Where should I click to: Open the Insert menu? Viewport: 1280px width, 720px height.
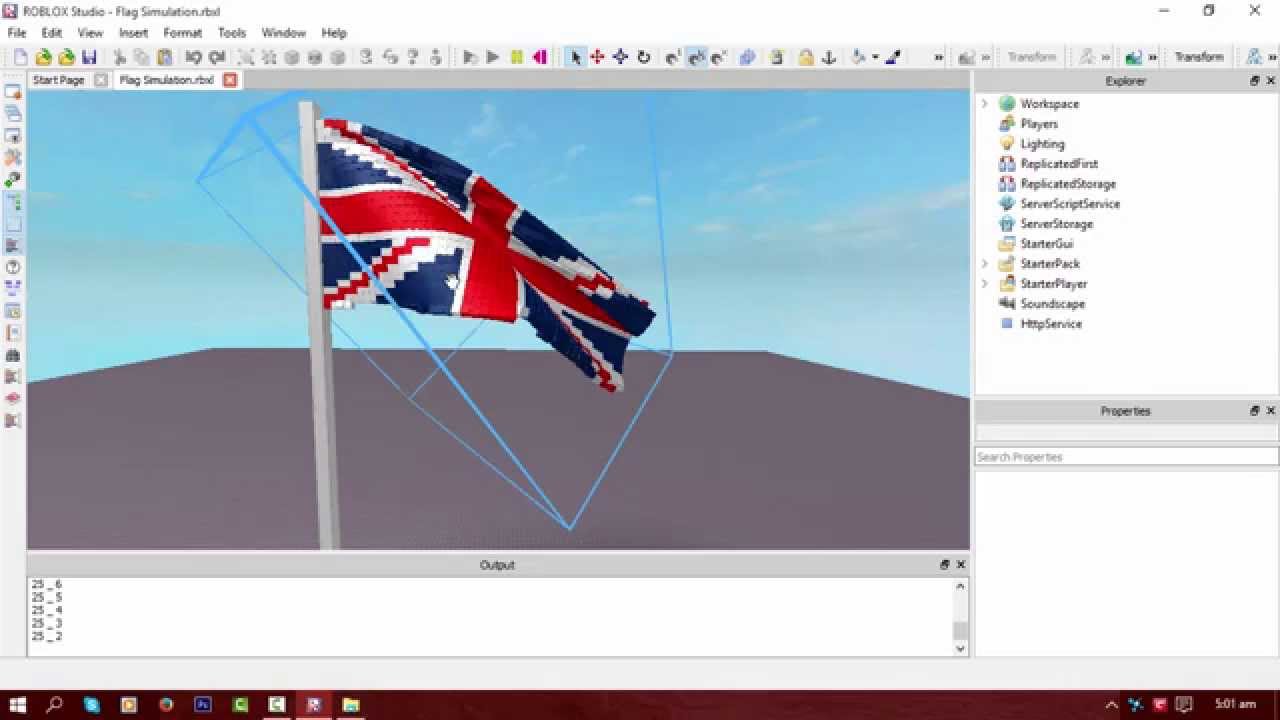(x=133, y=33)
